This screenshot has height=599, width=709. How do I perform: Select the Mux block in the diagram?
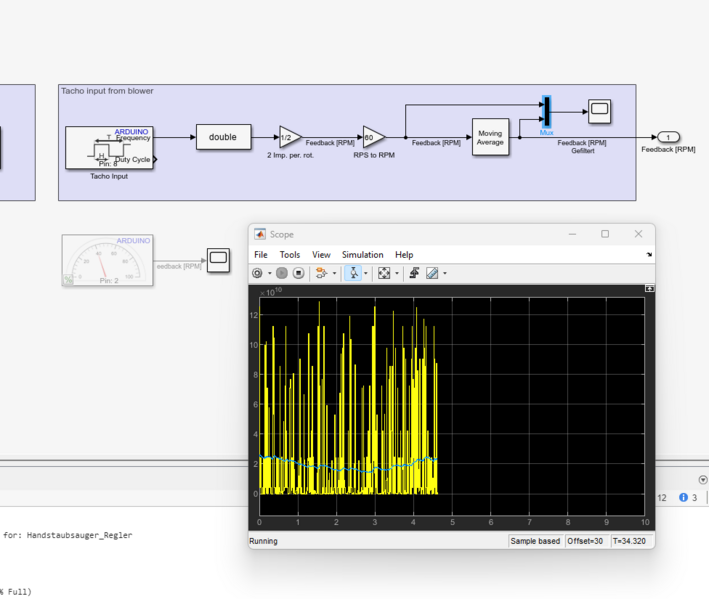pos(546,113)
